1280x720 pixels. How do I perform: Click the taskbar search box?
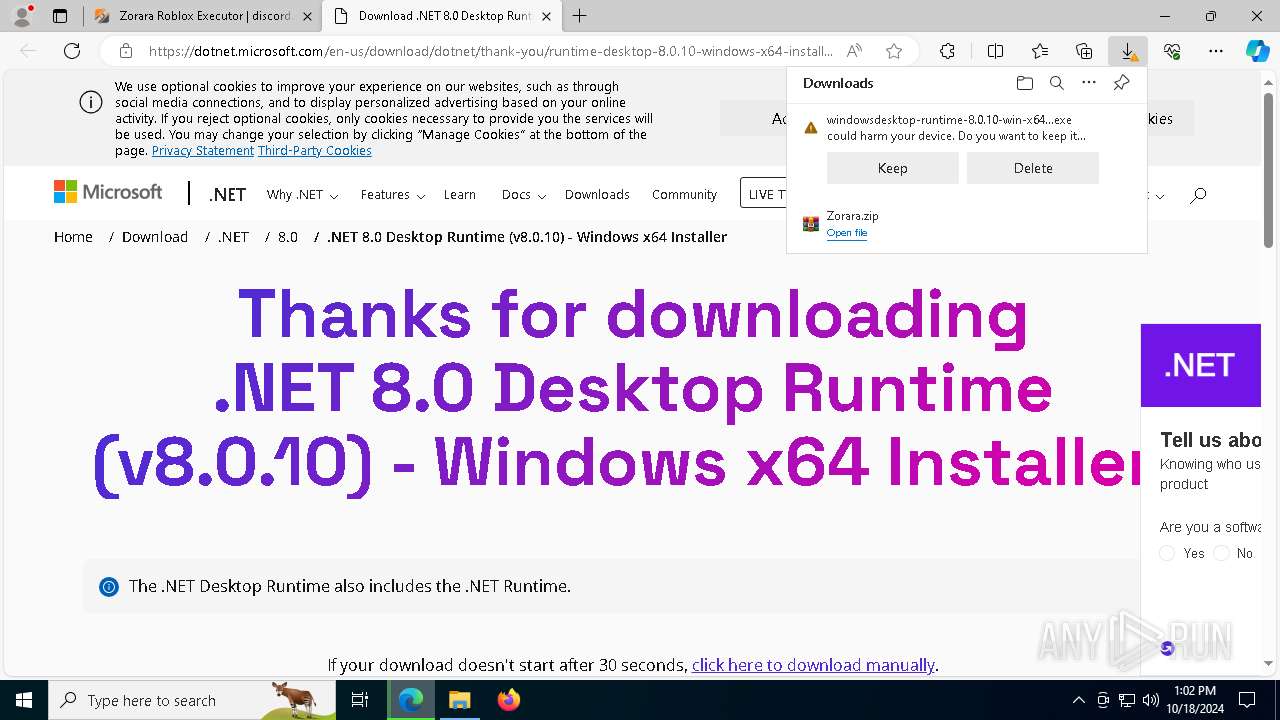click(192, 700)
